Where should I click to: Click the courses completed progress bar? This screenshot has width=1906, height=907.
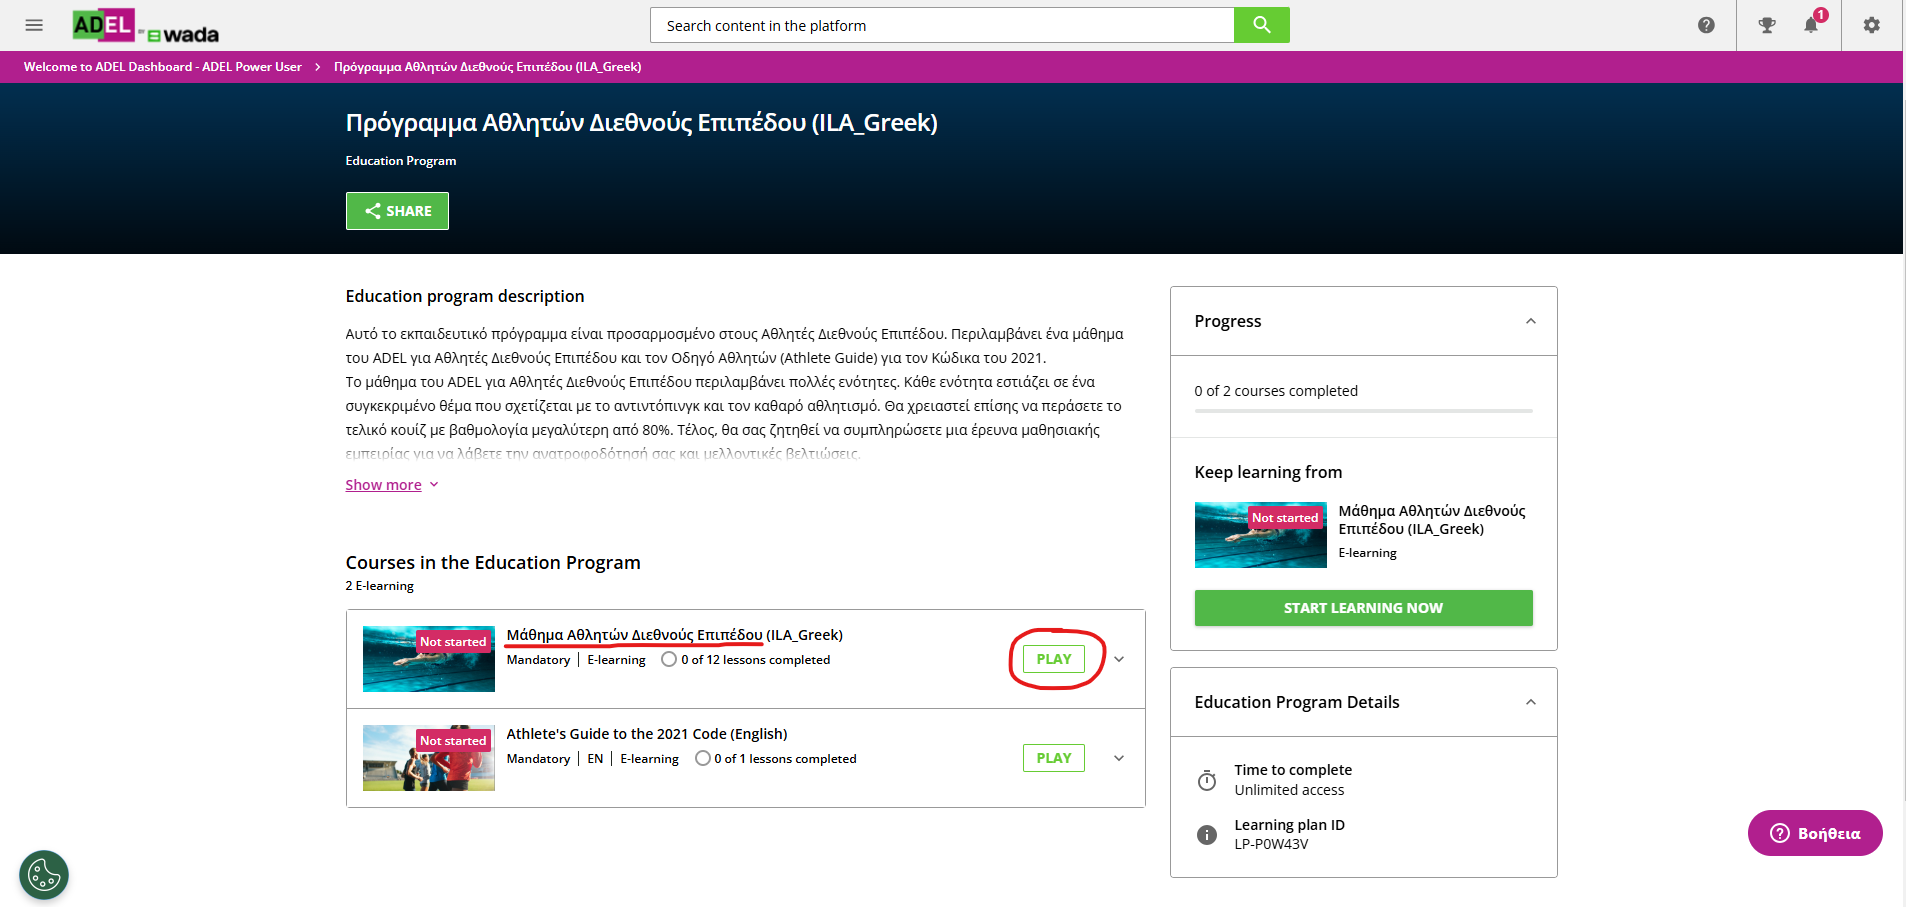tap(1363, 411)
